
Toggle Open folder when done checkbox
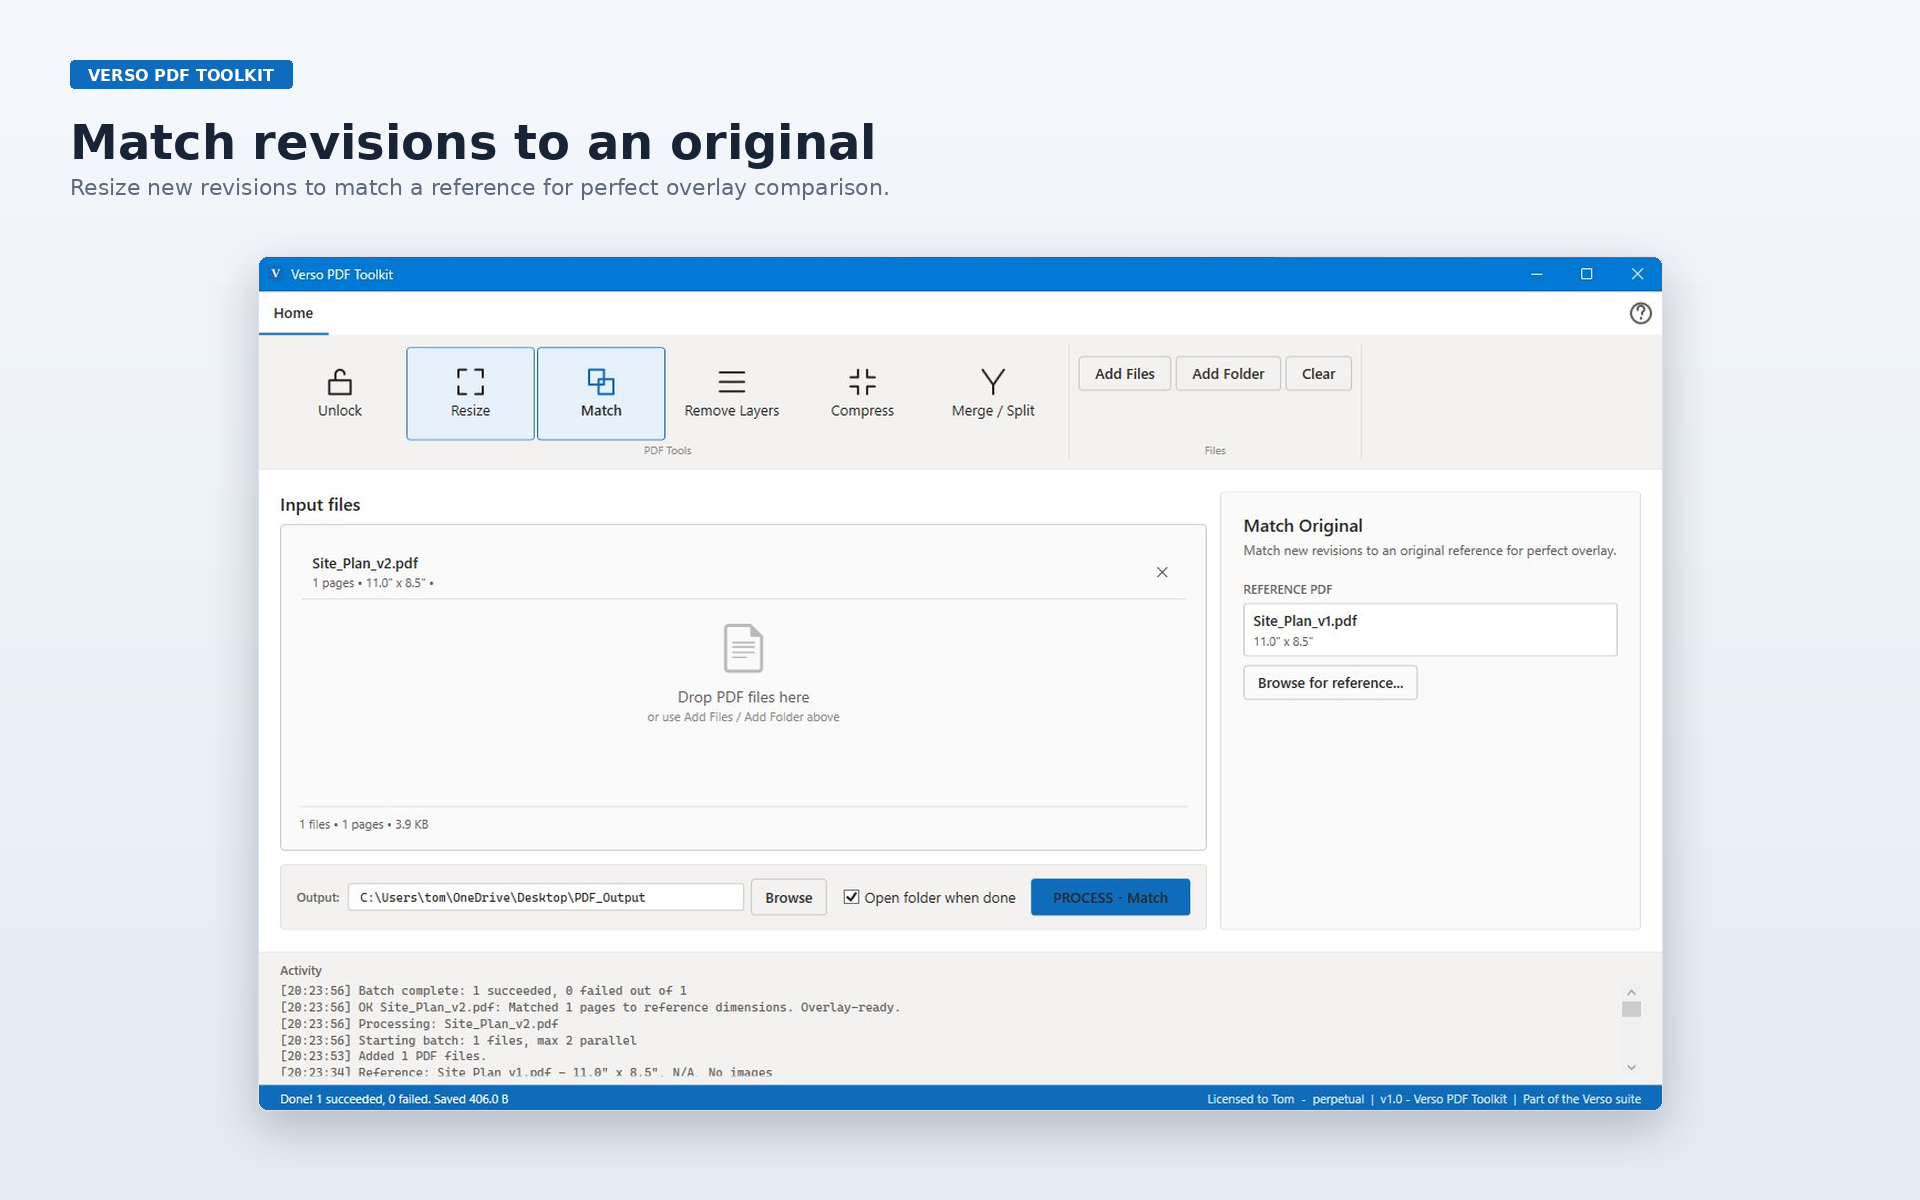point(851,897)
